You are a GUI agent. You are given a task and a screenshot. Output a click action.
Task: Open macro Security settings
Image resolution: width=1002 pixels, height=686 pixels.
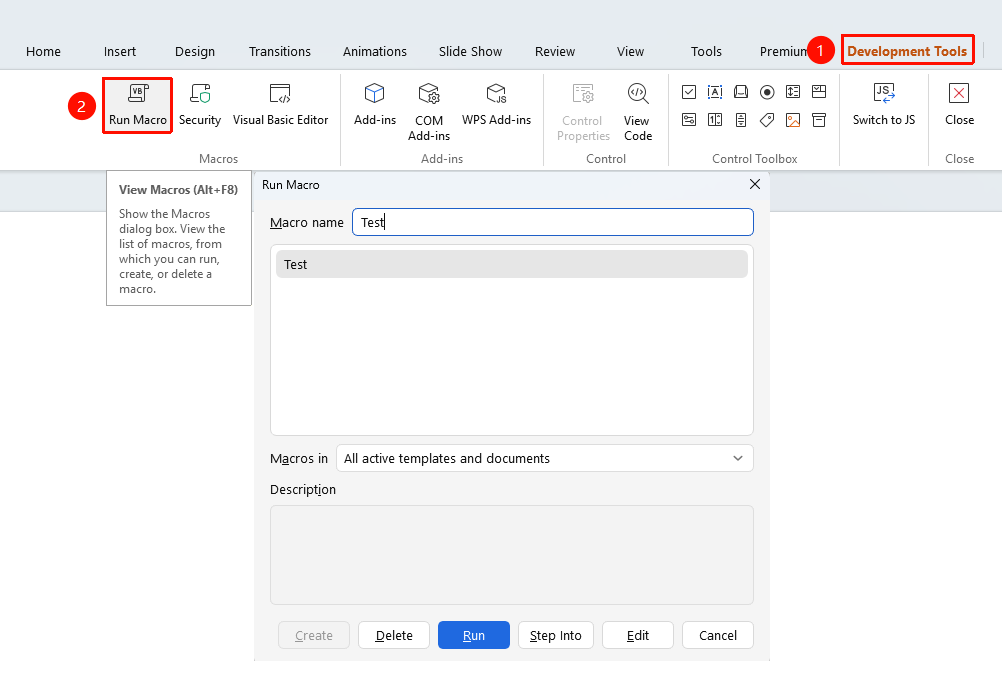(x=200, y=105)
